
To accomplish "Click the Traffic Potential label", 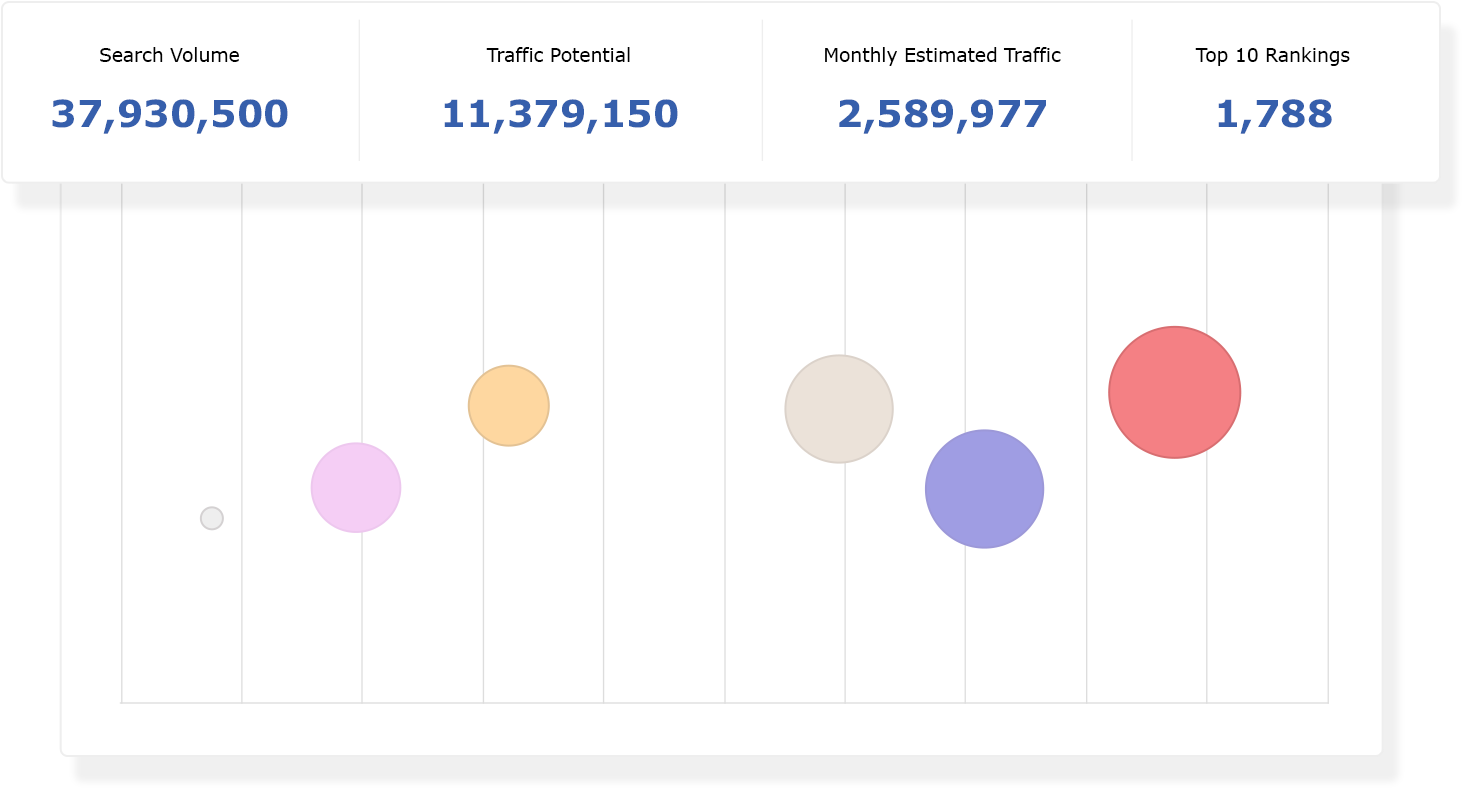I will [558, 56].
